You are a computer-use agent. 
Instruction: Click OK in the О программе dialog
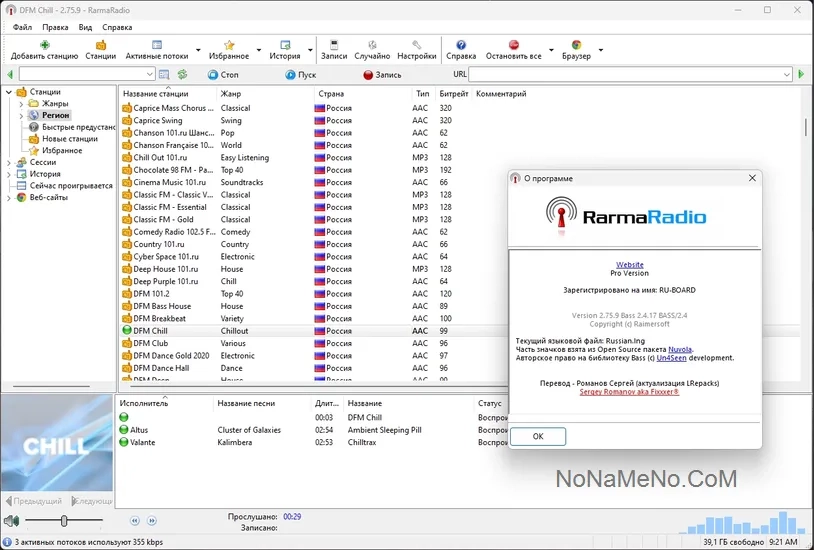[538, 436]
